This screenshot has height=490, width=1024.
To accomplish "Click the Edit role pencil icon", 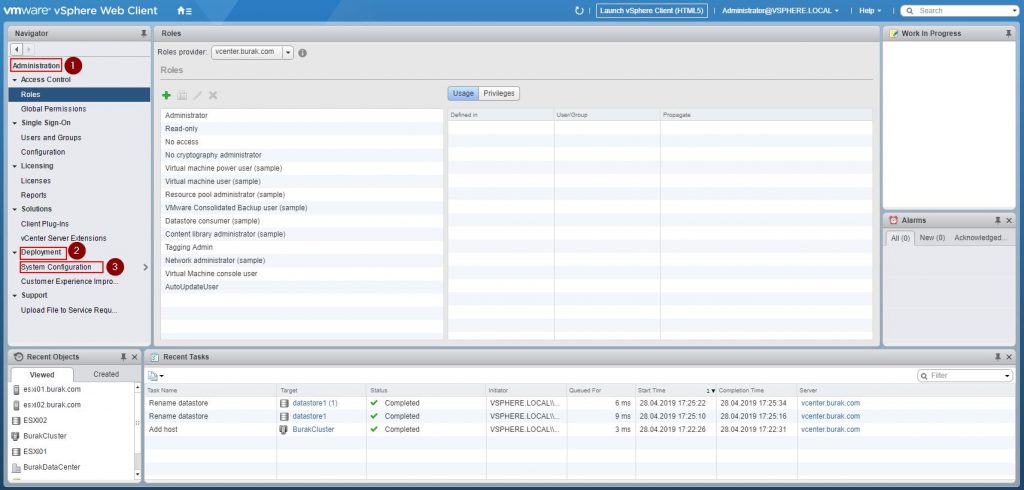I will [197, 95].
